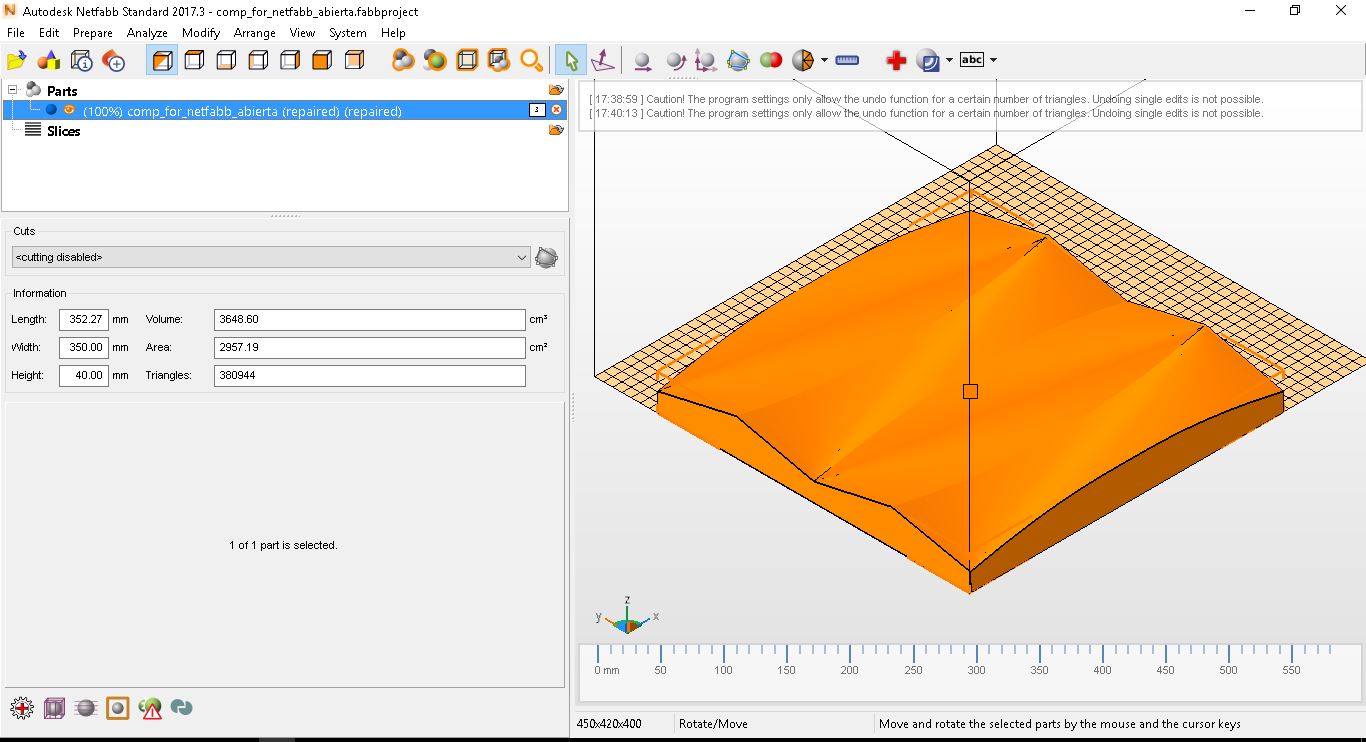Switch to the top-face view cube
1366x742 pixels.
(194, 61)
